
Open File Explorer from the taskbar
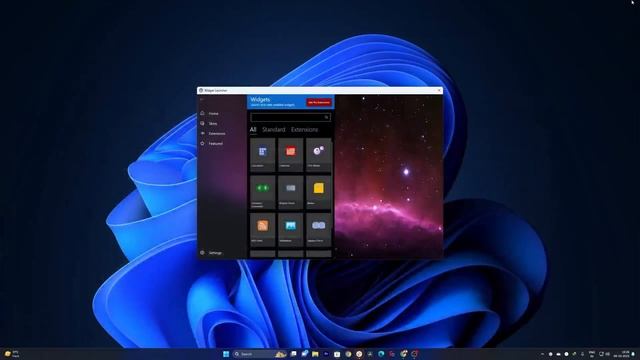(315, 354)
